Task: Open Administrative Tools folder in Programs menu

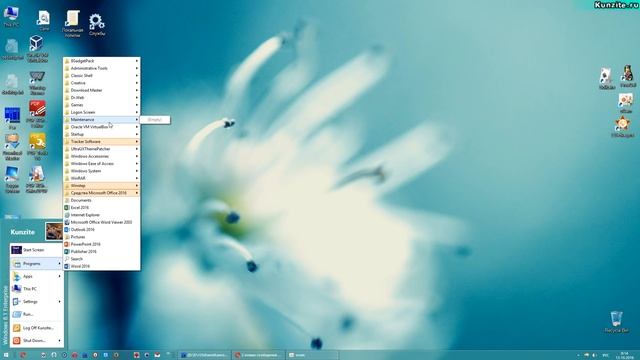Action: (x=102, y=68)
